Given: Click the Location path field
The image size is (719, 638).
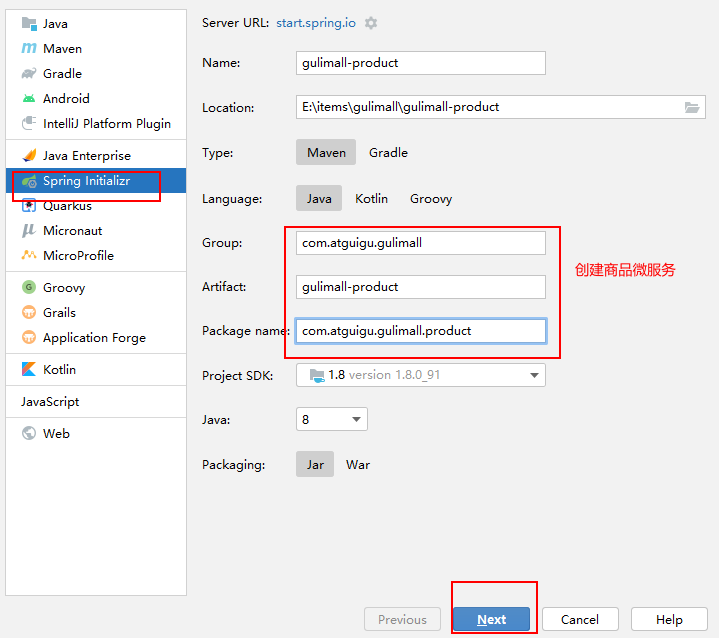Looking at the screenshot, I should [501, 107].
